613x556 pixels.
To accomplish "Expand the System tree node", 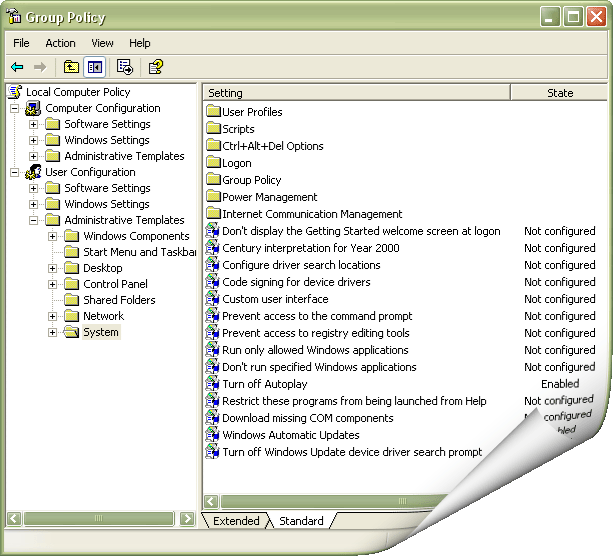I will point(52,332).
